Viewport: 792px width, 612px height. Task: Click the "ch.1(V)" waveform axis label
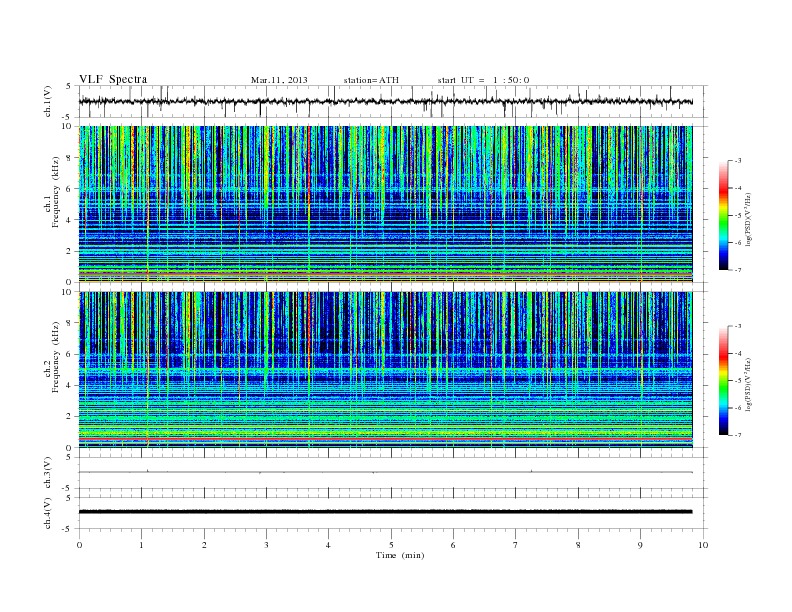pyautogui.click(x=47, y=101)
